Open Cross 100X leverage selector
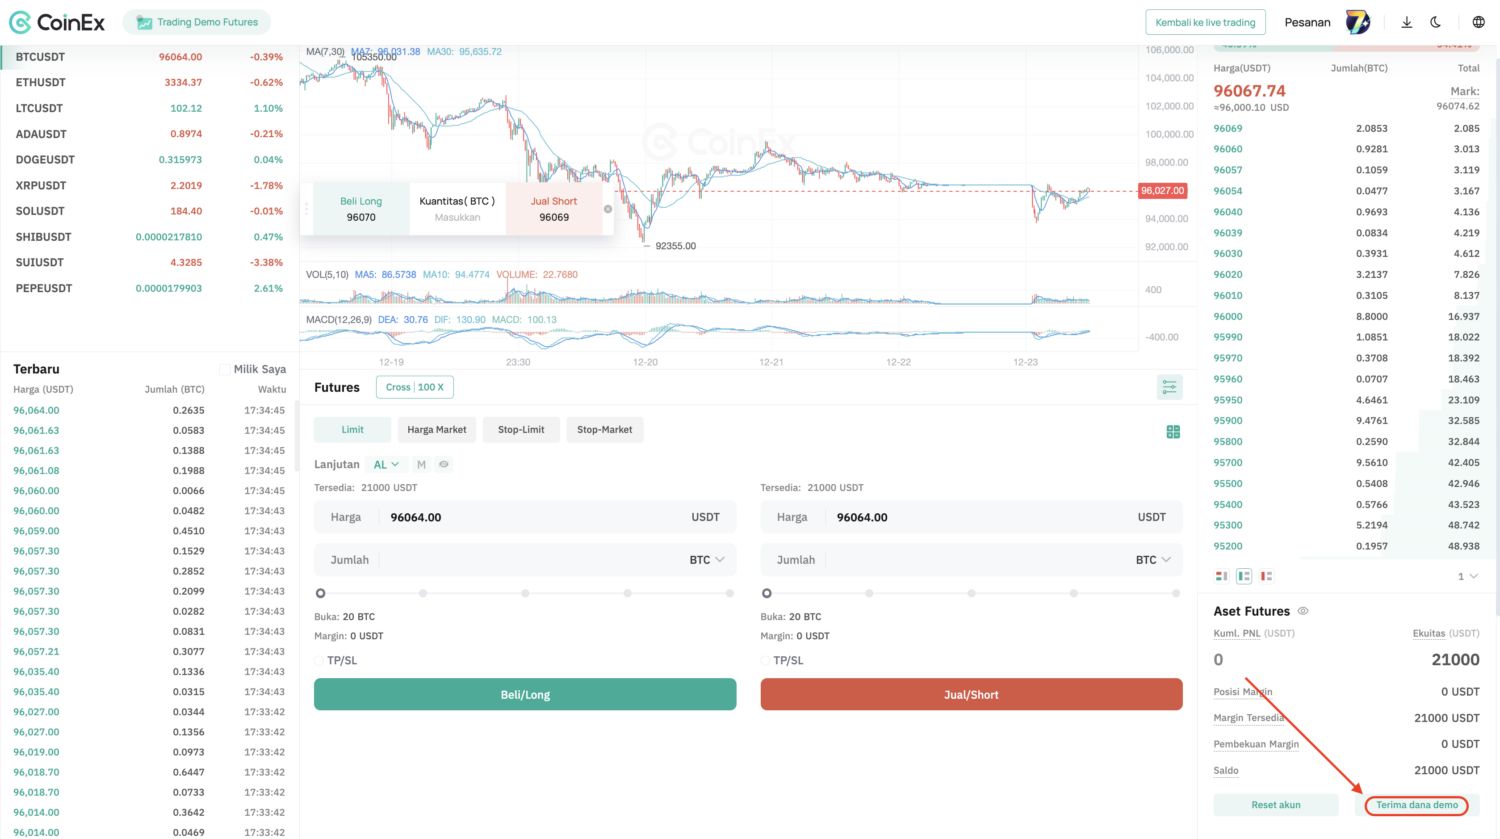Screen dimensions: 1500x839 click(415, 387)
